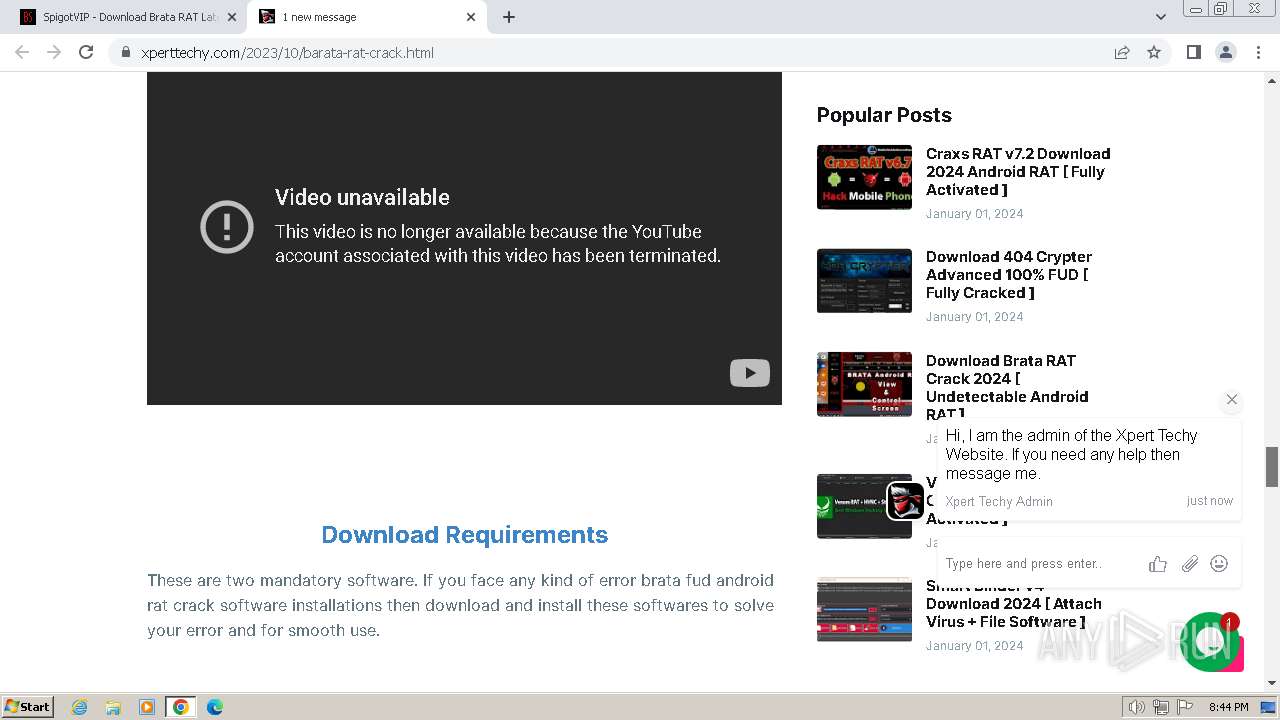Open the emoji picker in chat
1280x720 pixels.
(x=1219, y=564)
